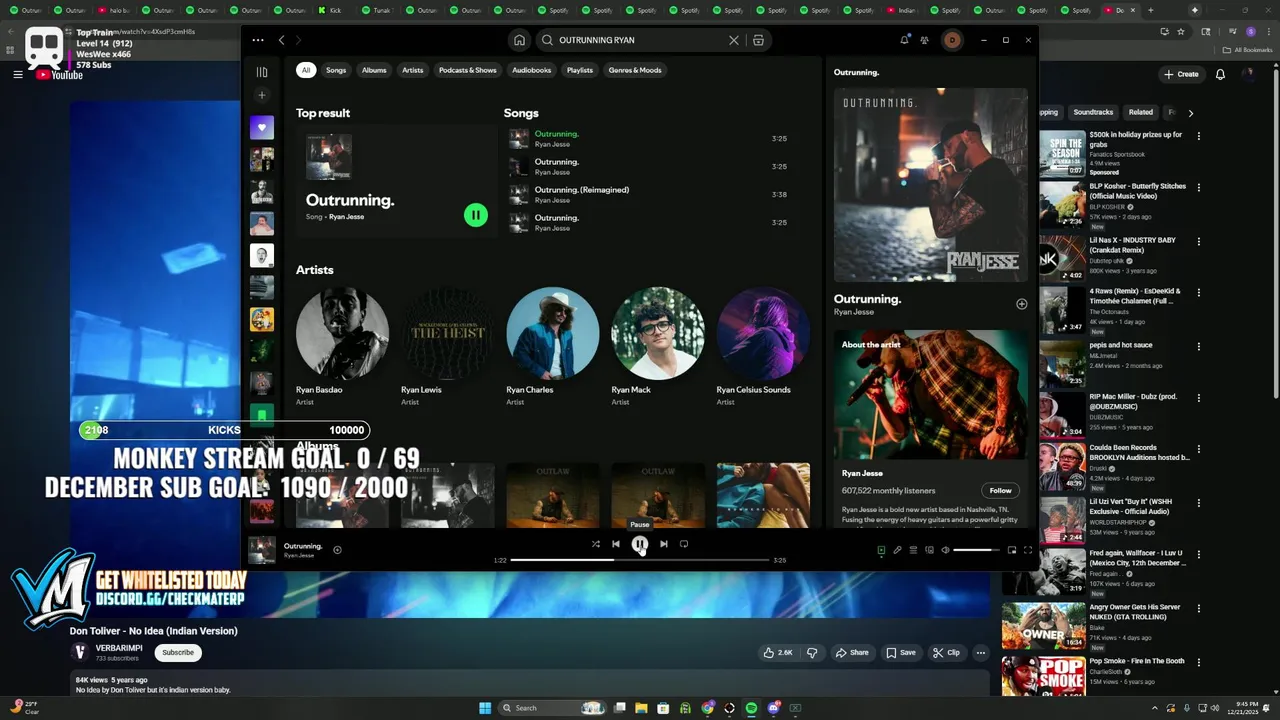The height and width of the screenshot is (720, 1280).
Task: Go back in Spotify navigation
Action: (281, 40)
